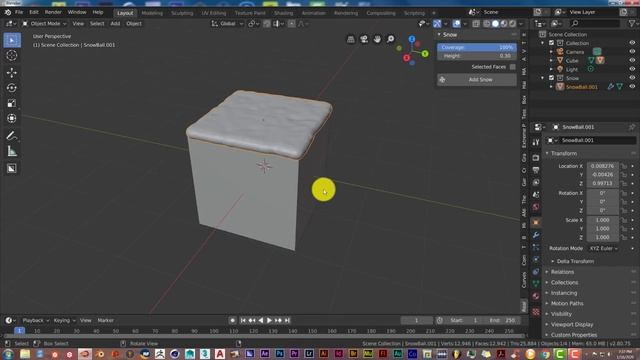Click the pan view hand icon

pos(377,39)
